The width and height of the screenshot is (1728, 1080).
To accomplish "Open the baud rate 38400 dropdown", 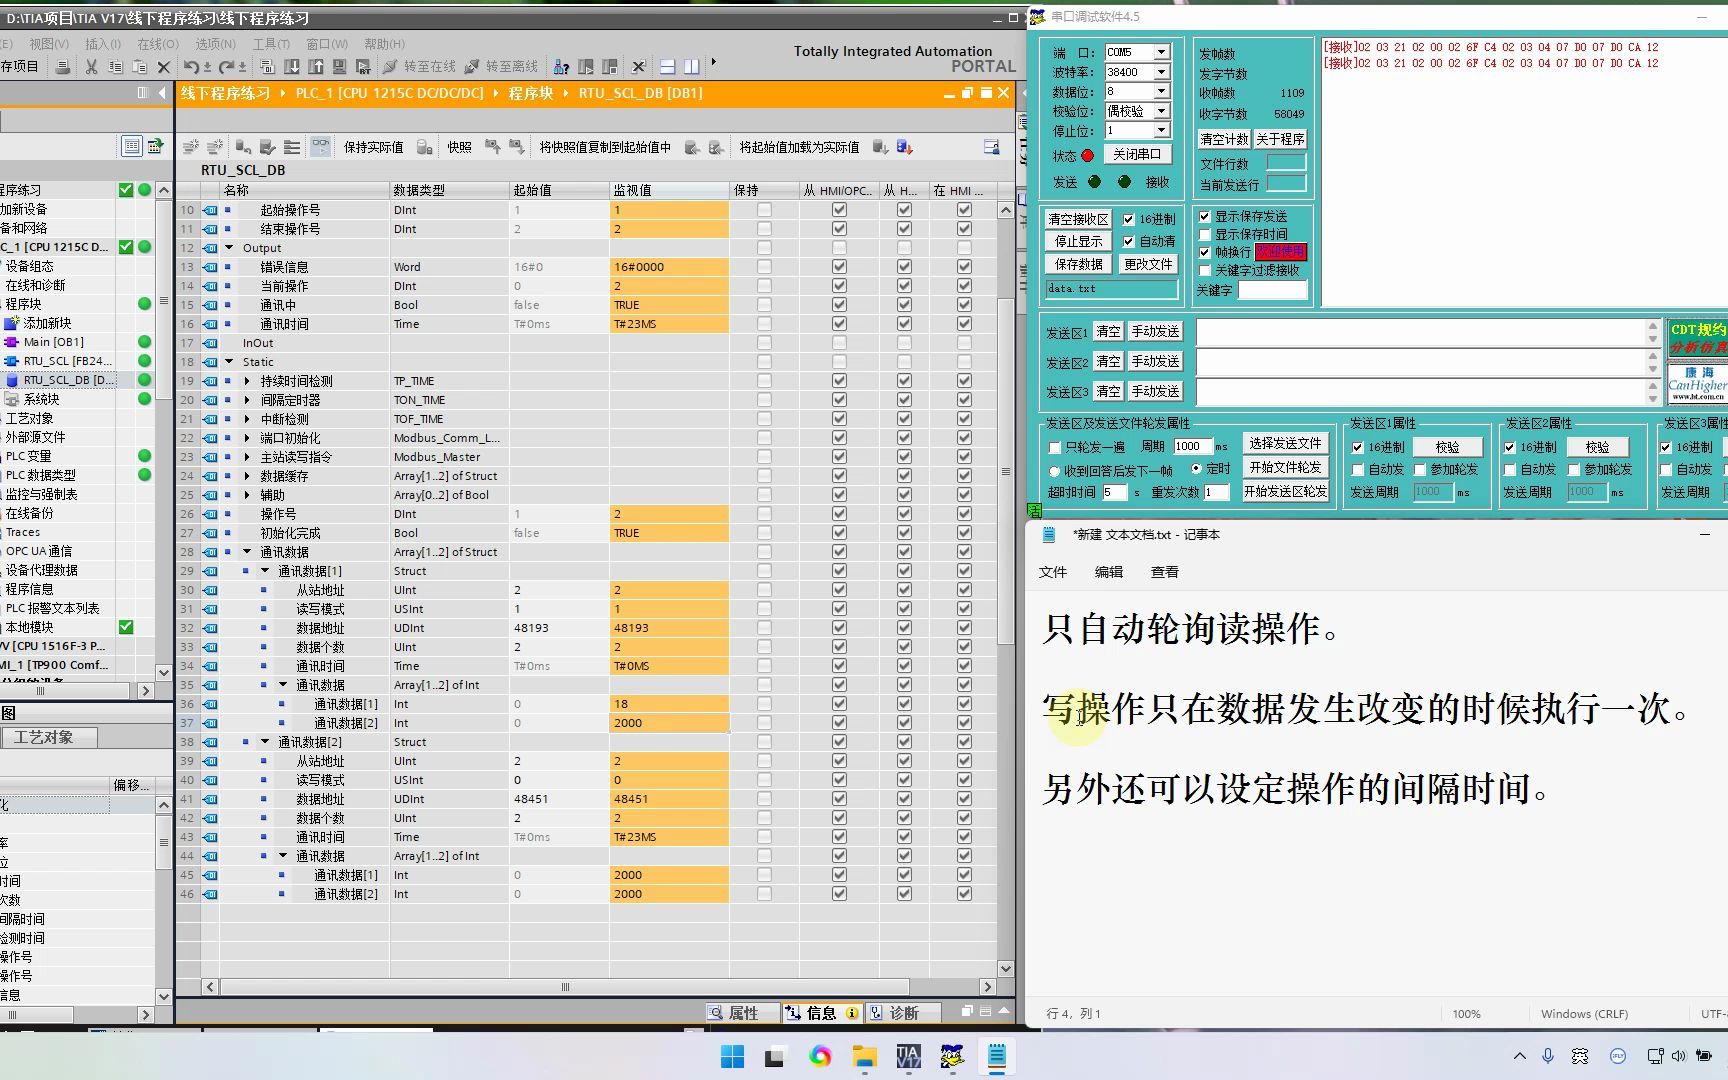I will [x=1163, y=71].
